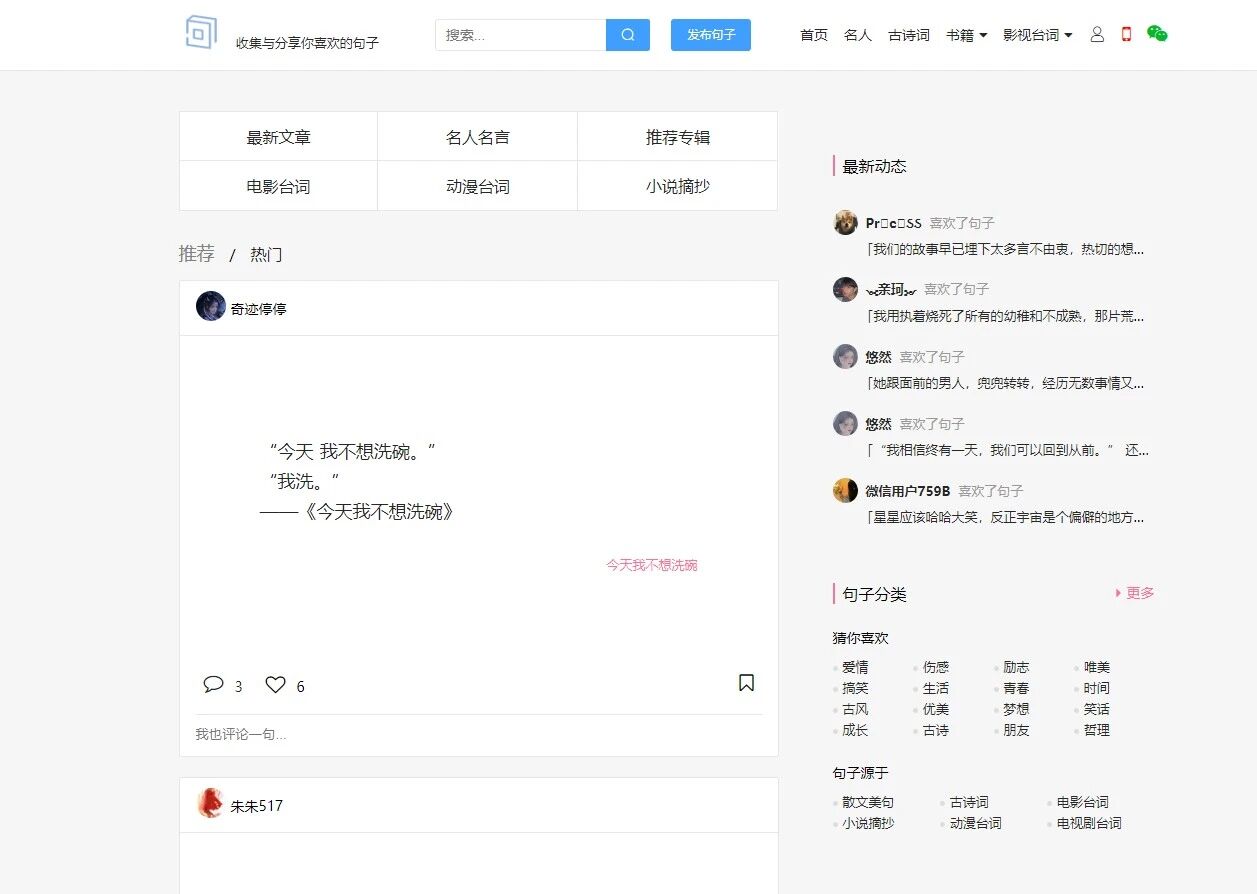Screen dimensions: 1257x894
Task: Open the user profile icon
Action: click(x=1097, y=33)
